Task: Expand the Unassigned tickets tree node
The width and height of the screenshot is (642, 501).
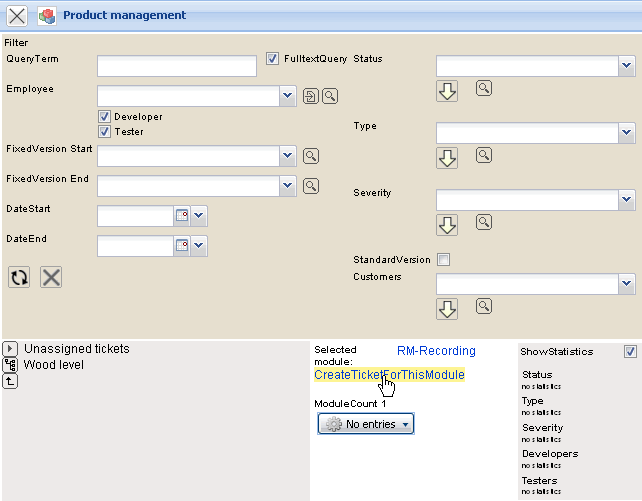Action: 10,349
